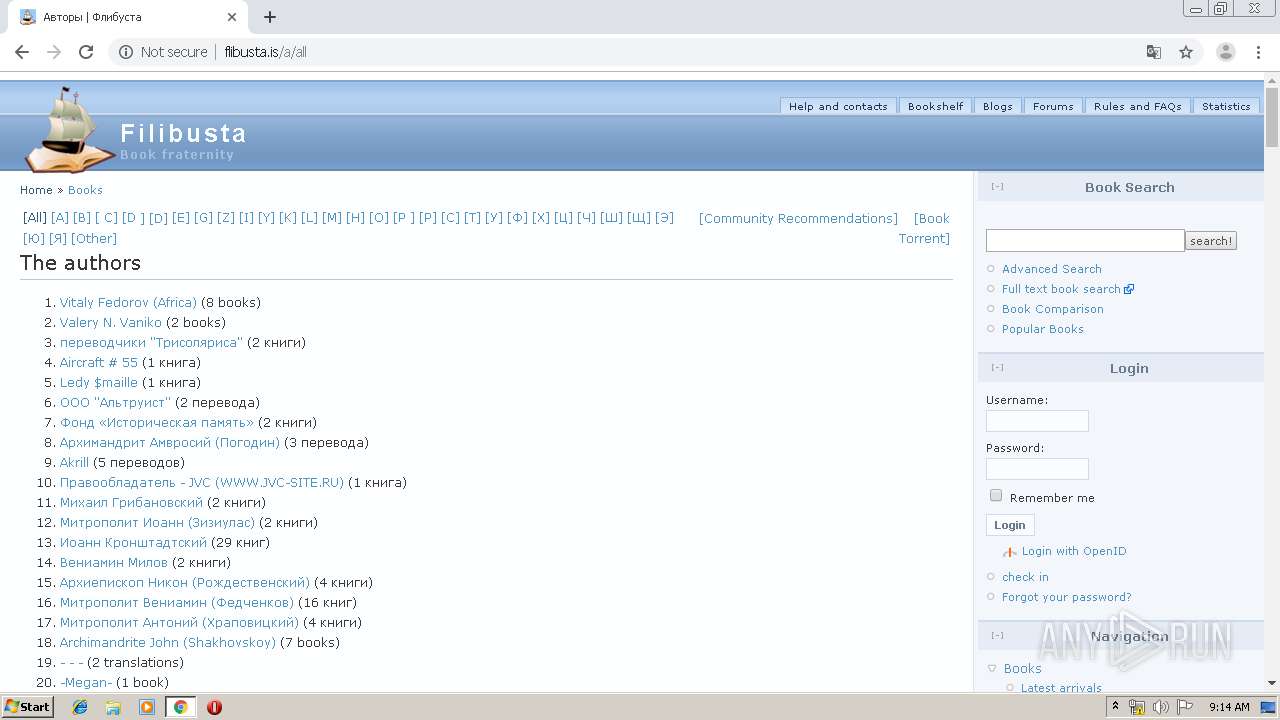Open the Blogs tab
Screen dimensions: 1280x720
click(x=998, y=106)
